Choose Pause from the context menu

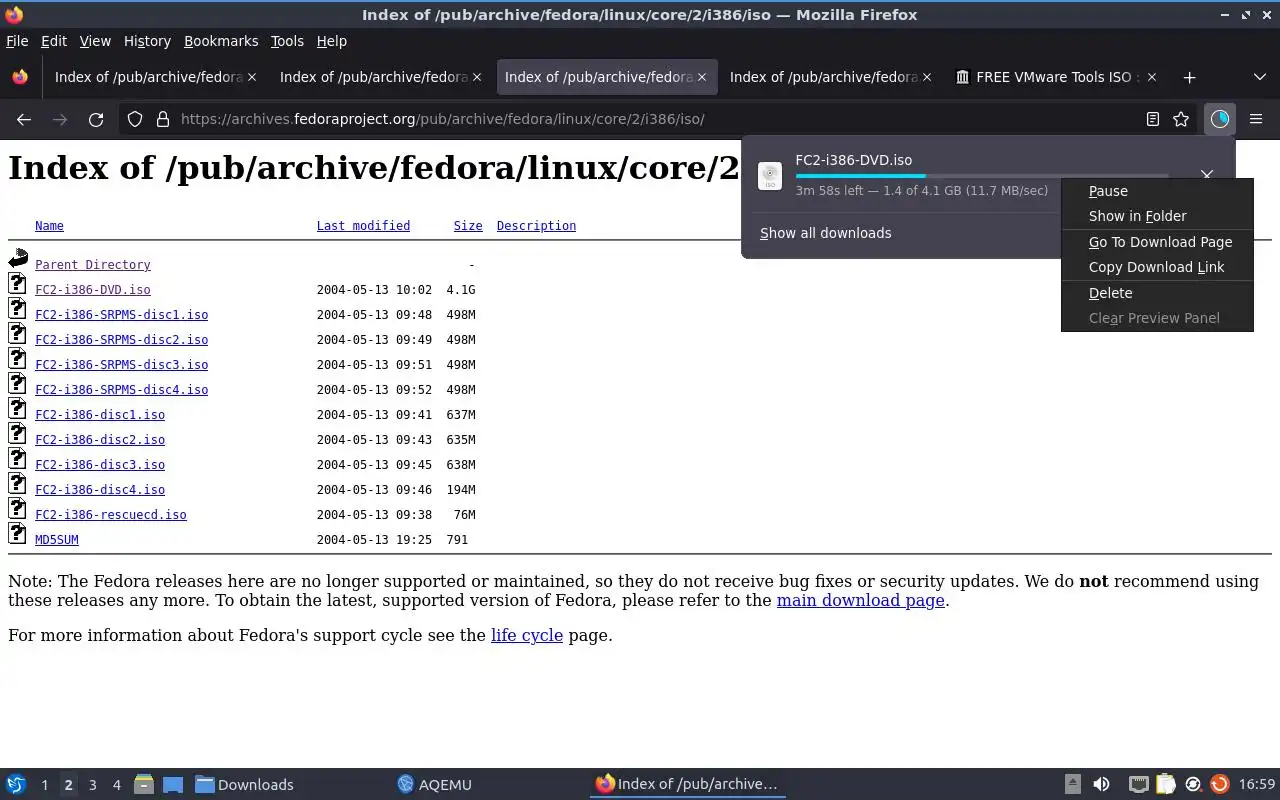point(1157,191)
